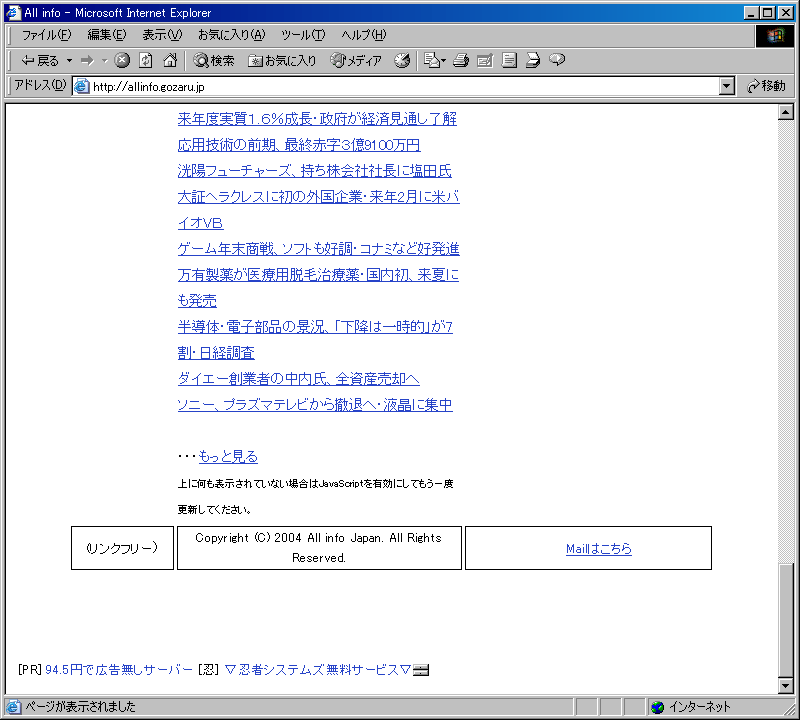Click the Forward arrow button

[x=88, y=61]
